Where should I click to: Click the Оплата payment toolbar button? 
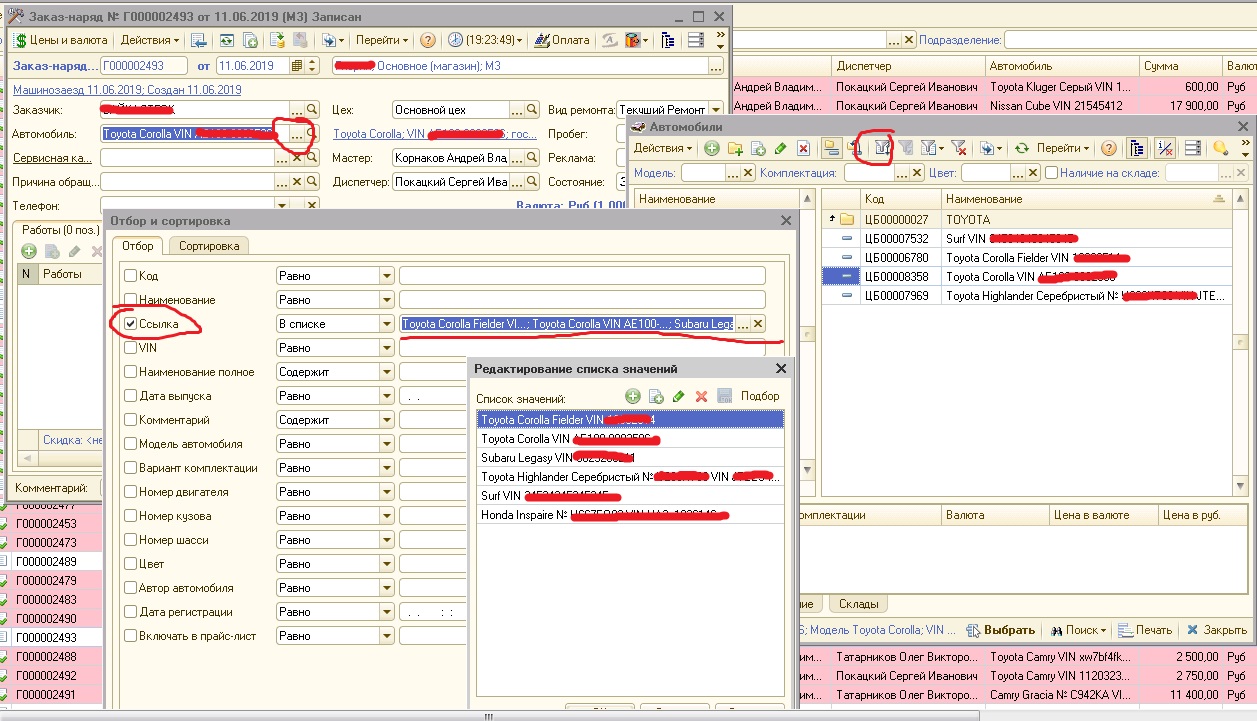click(562, 40)
